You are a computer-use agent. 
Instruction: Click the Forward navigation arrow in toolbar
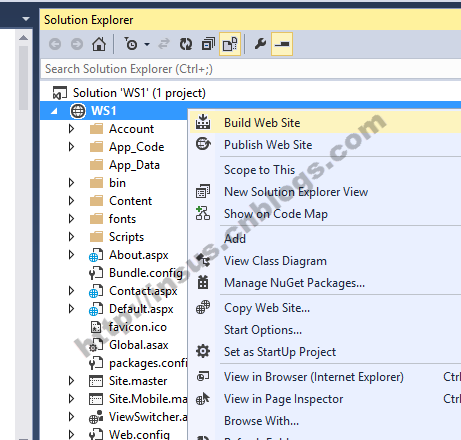77,44
